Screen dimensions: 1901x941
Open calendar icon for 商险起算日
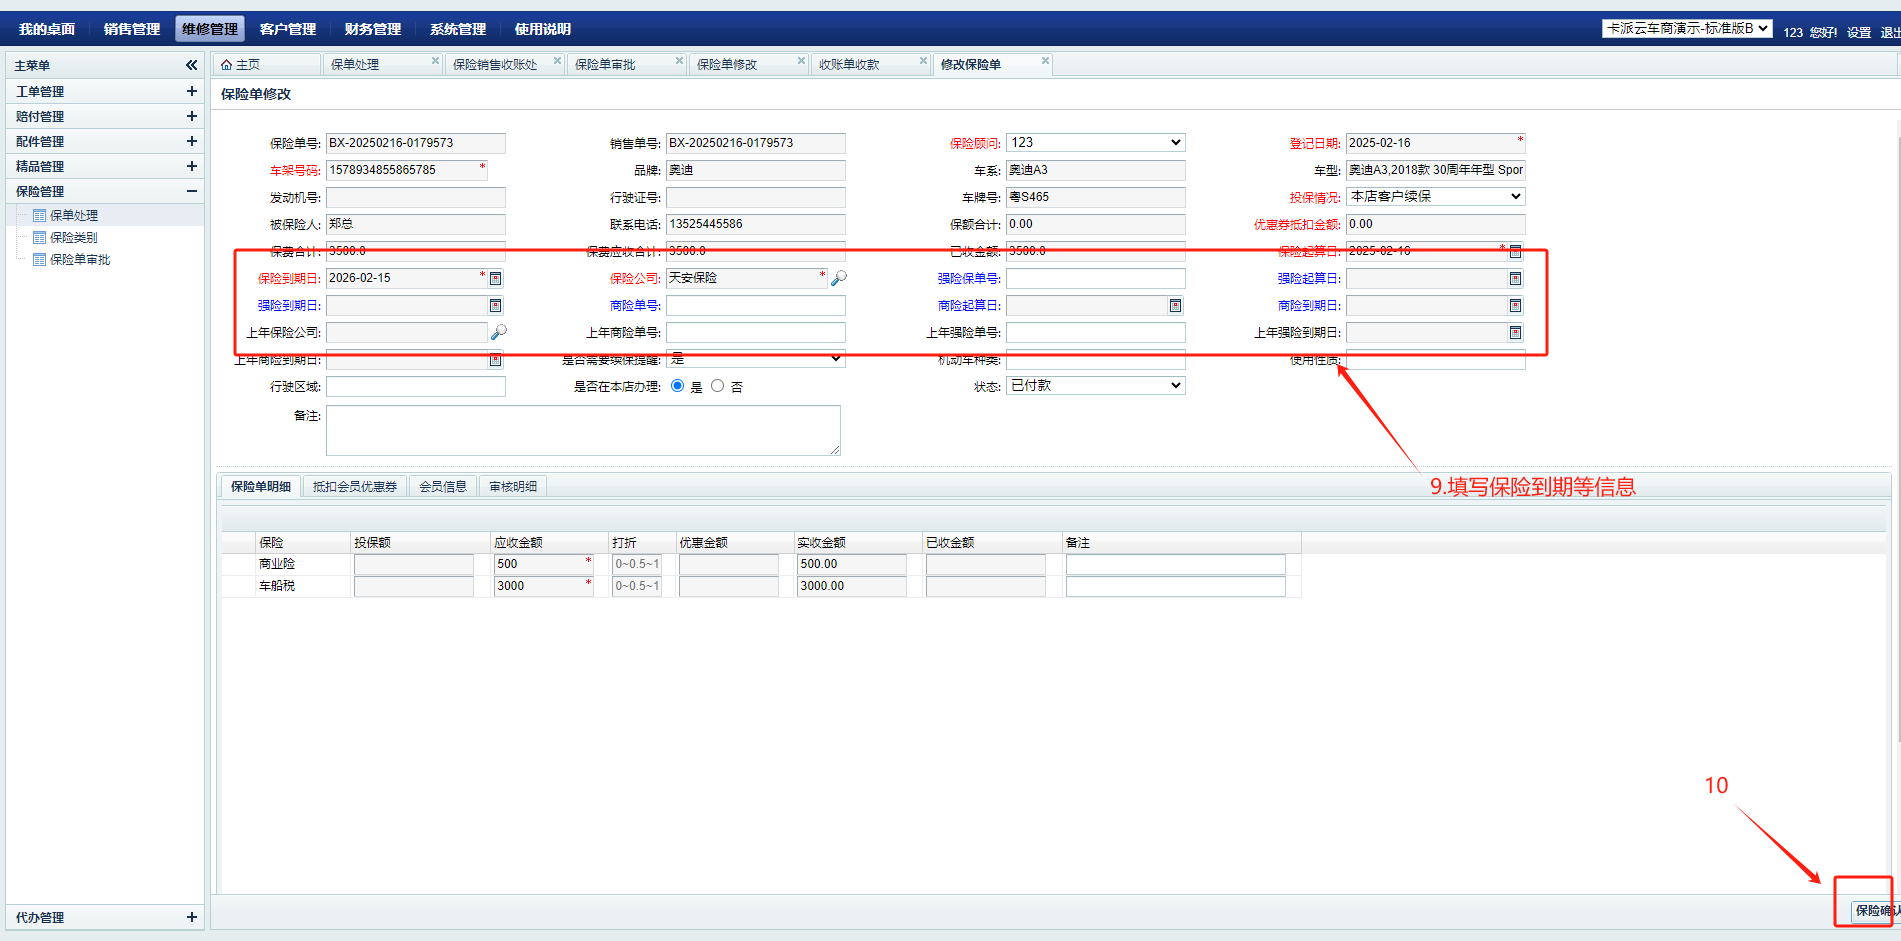tap(1175, 306)
